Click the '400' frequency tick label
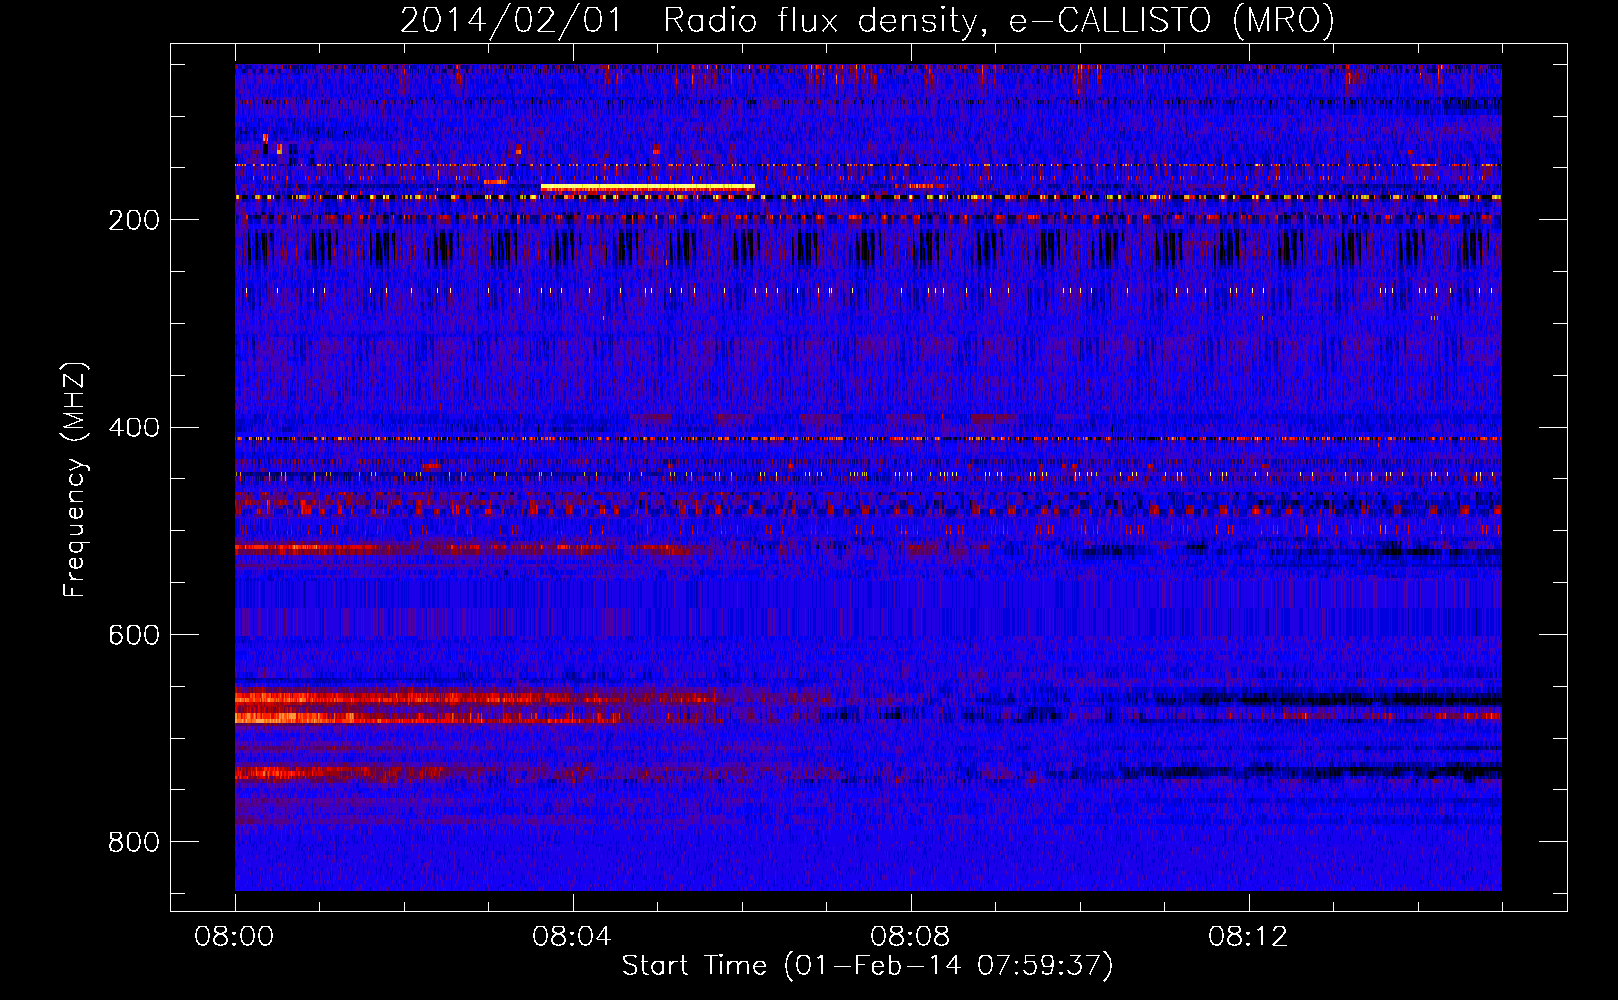Screen dimensions: 1618x1000 click(134, 428)
